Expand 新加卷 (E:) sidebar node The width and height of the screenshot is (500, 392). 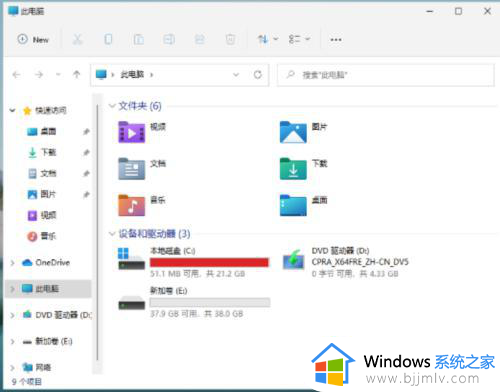(x=13, y=341)
